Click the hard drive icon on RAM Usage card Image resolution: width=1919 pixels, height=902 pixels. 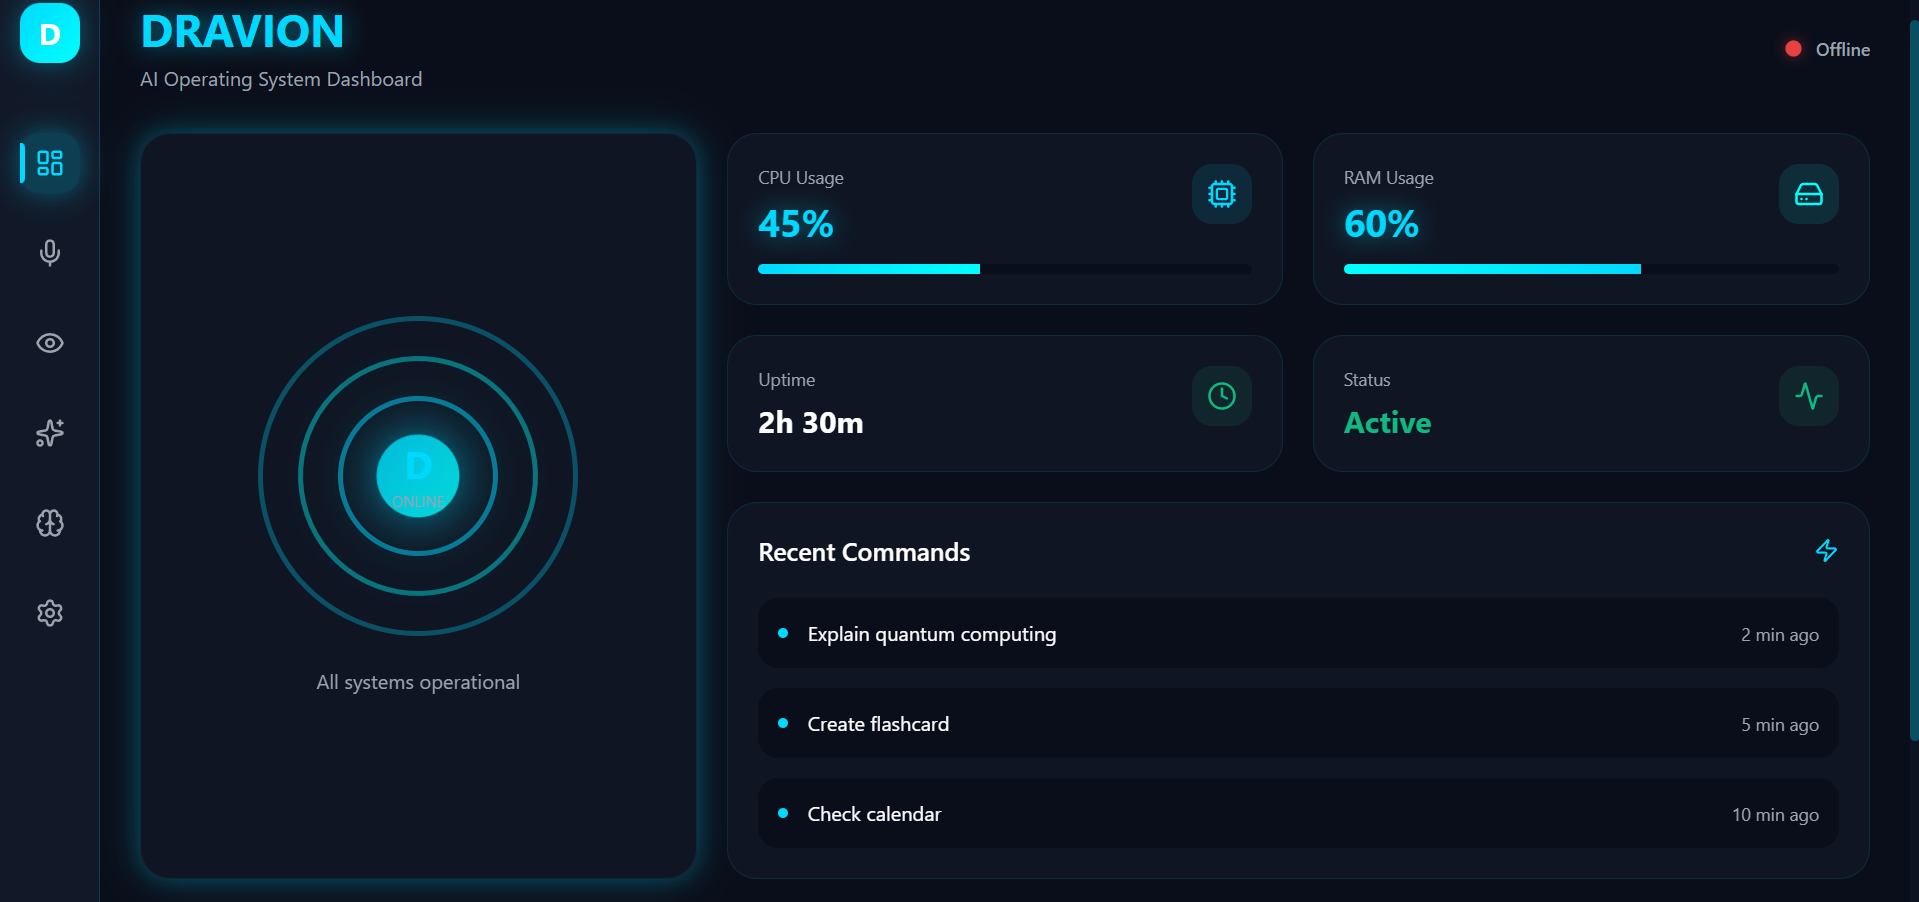(1808, 194)
